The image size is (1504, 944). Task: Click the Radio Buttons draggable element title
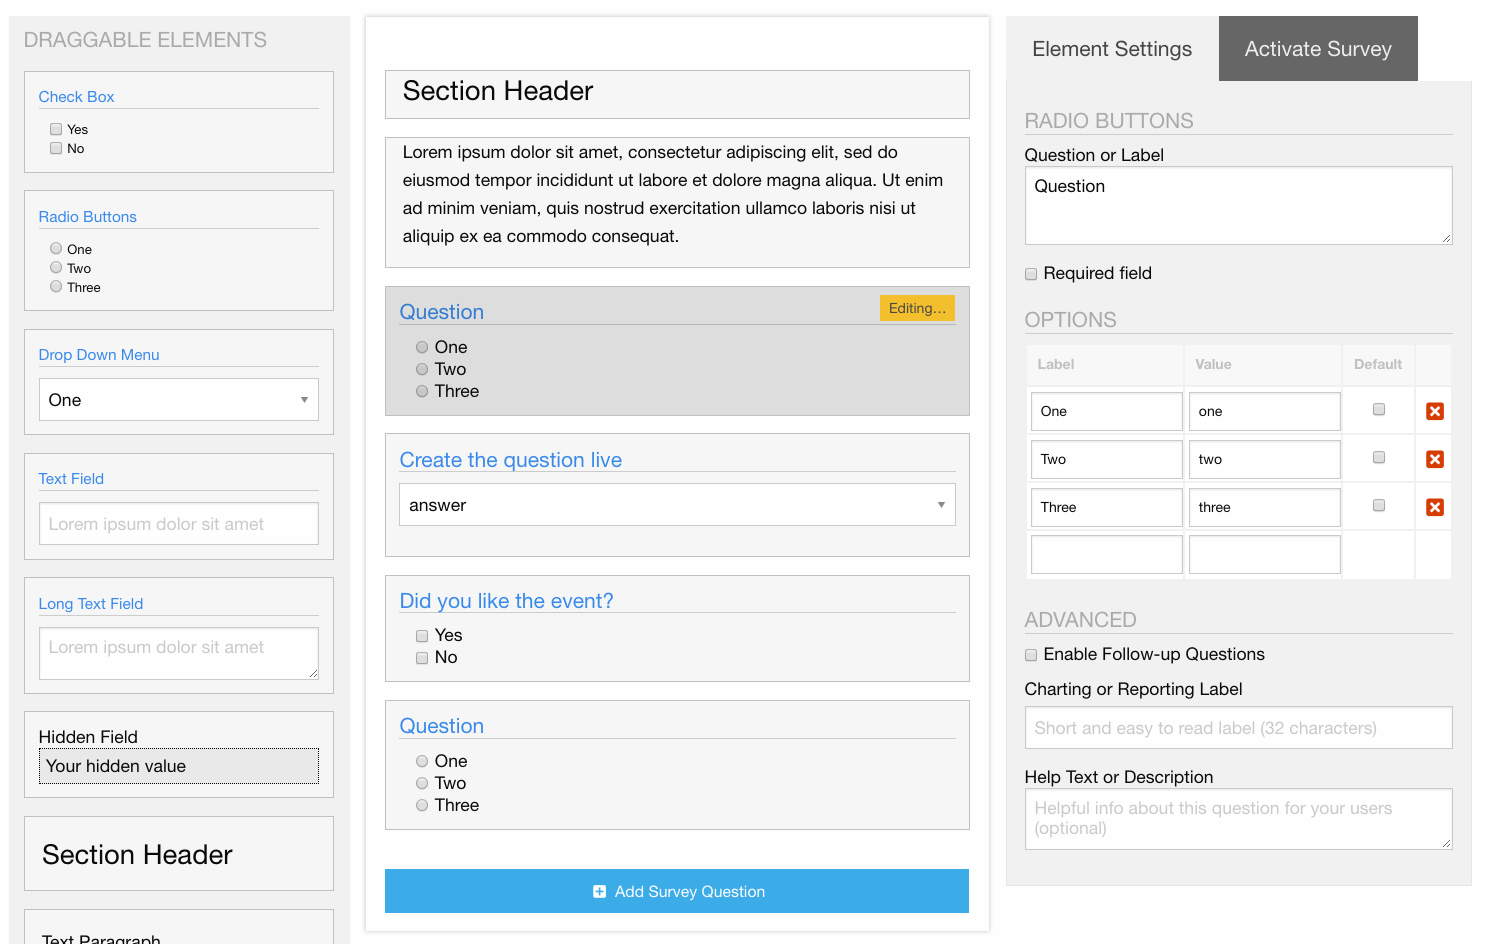[88, 217]
